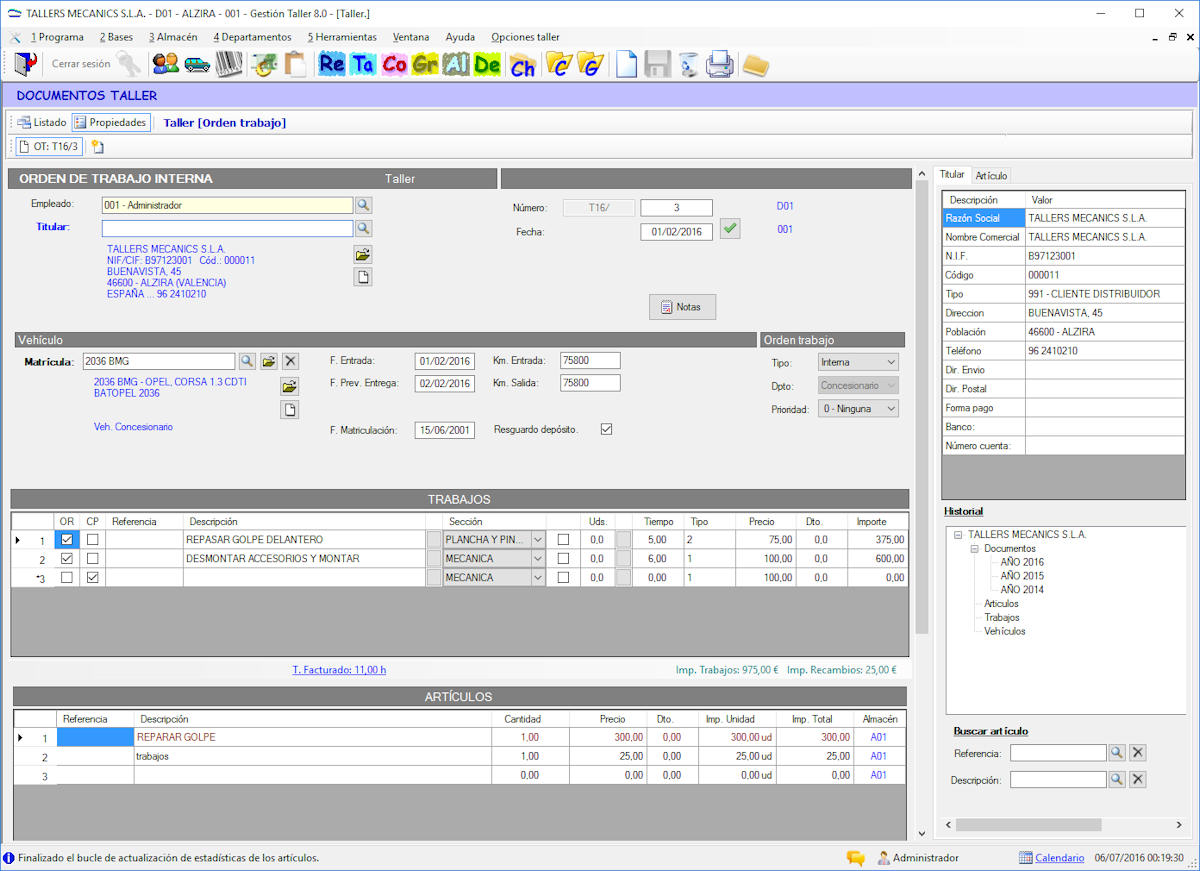Image resolution: width=1200 pixels, height=871 pixels.
Task: Collapse the Documentos tree node
Action: pyautogui.click(x=974, y=548)
